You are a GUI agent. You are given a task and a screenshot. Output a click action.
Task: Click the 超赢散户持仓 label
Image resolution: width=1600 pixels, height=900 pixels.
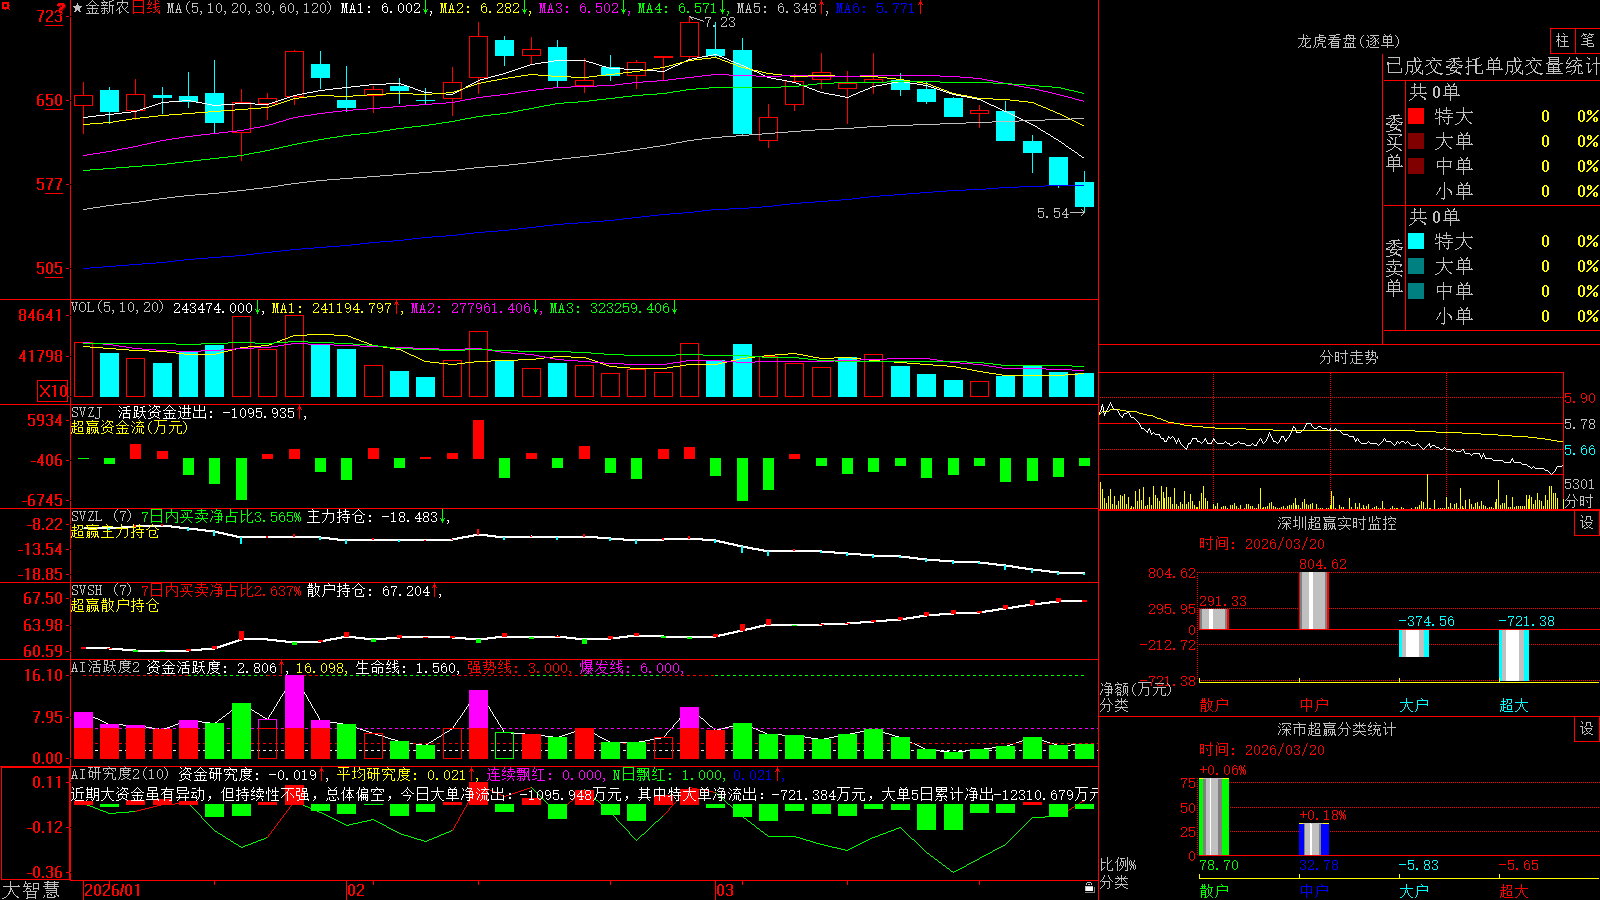point(115,606)
